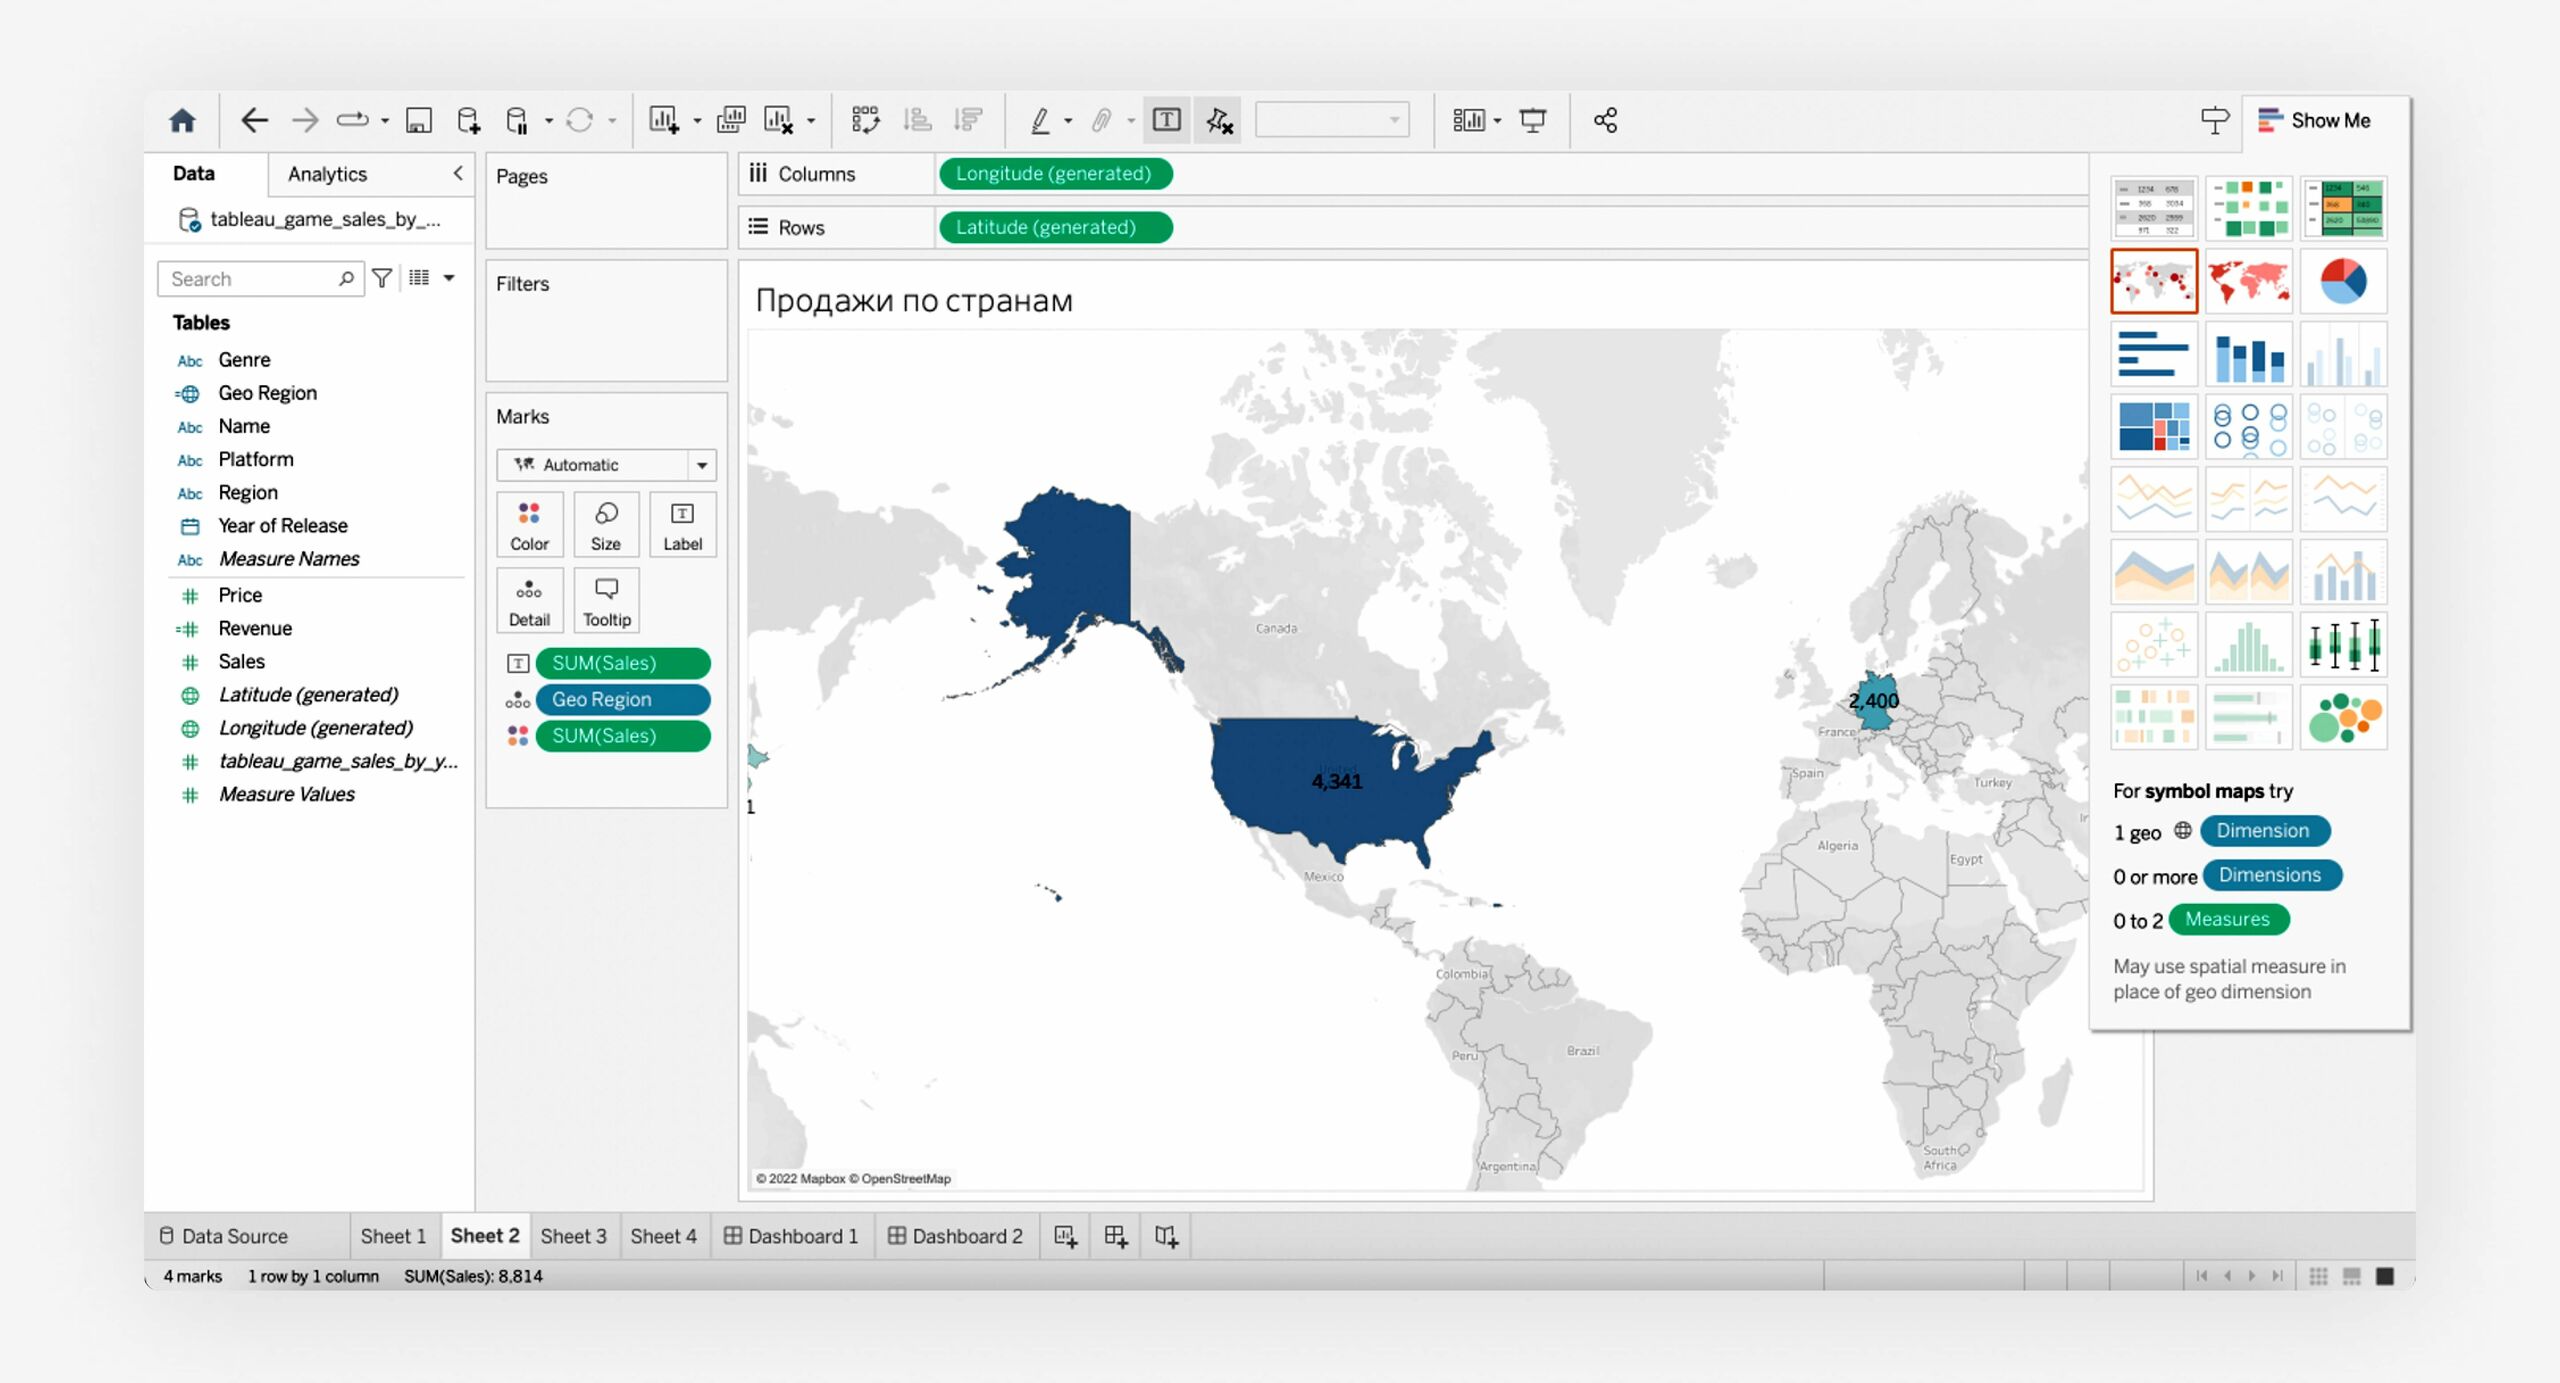
Task: Click the Swap rows and columns icon
Action: click(x=865, y=121)
